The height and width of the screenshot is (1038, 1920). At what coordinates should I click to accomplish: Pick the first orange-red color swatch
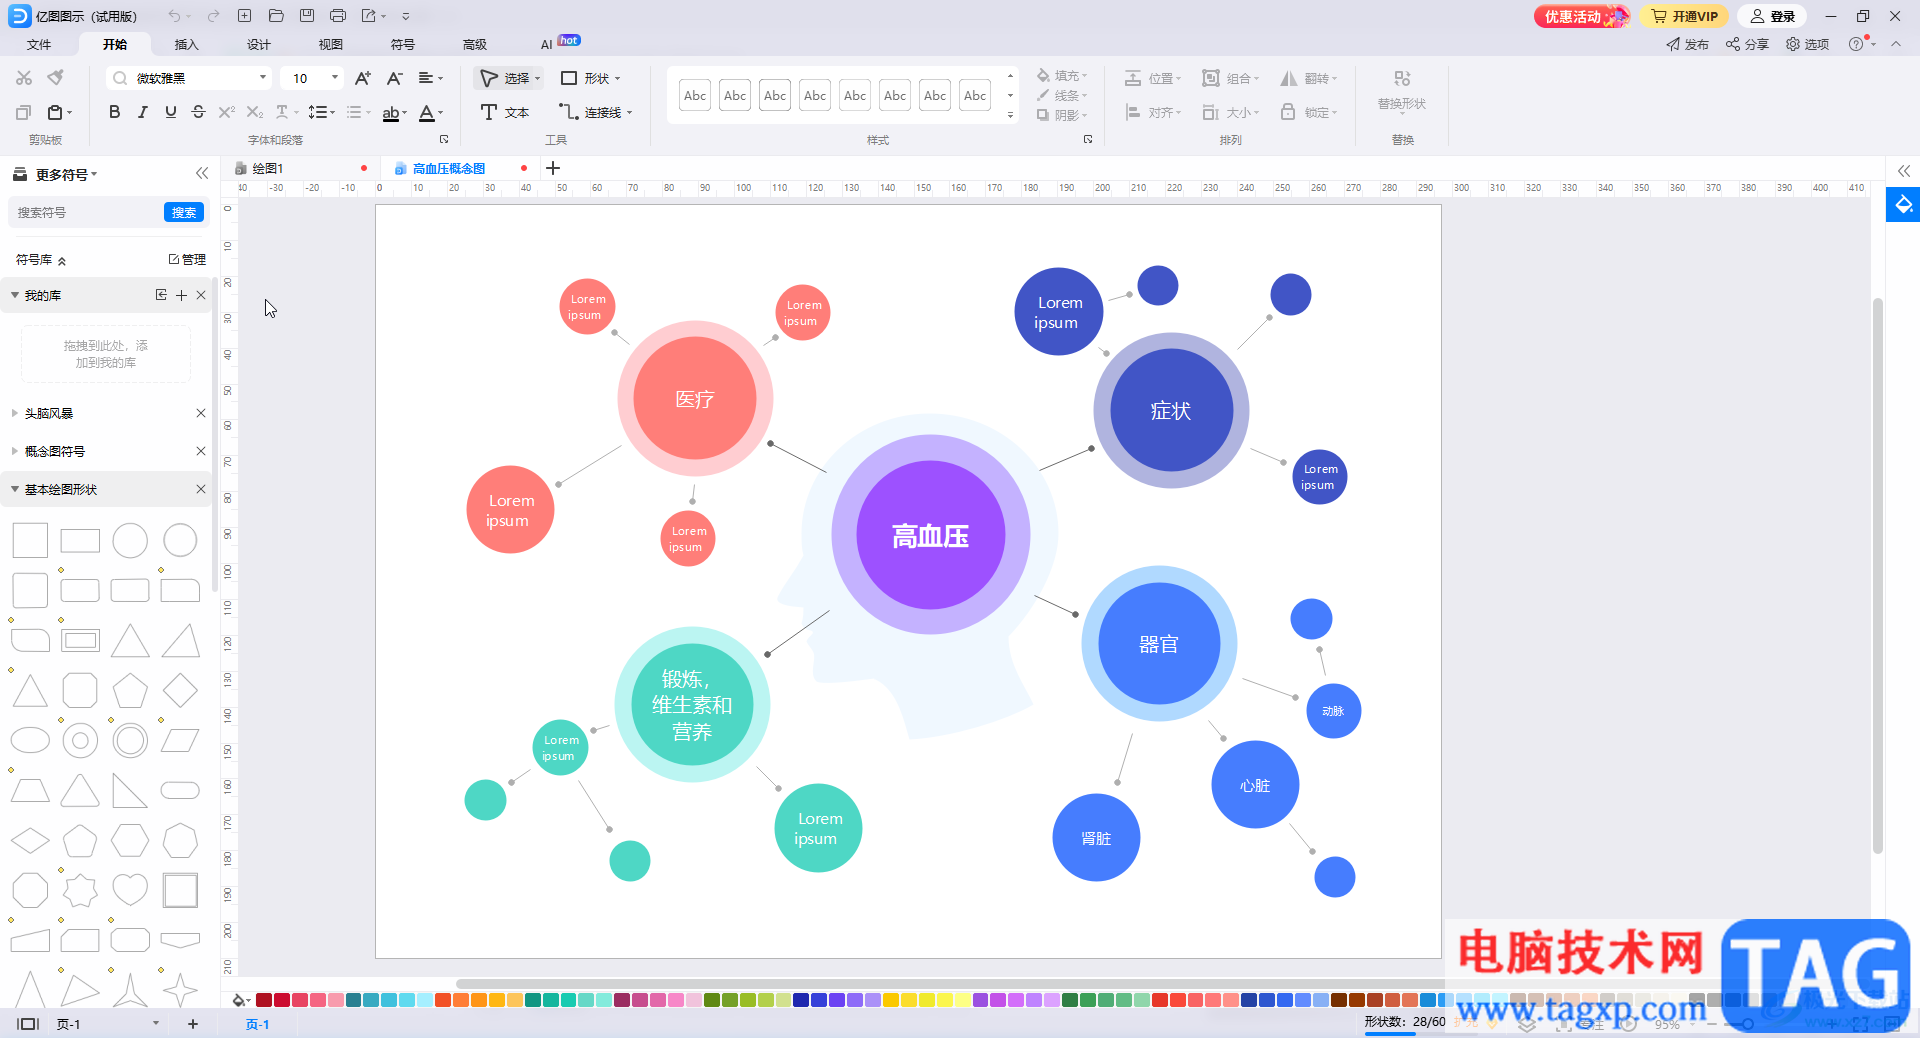tap(443, 1000)
